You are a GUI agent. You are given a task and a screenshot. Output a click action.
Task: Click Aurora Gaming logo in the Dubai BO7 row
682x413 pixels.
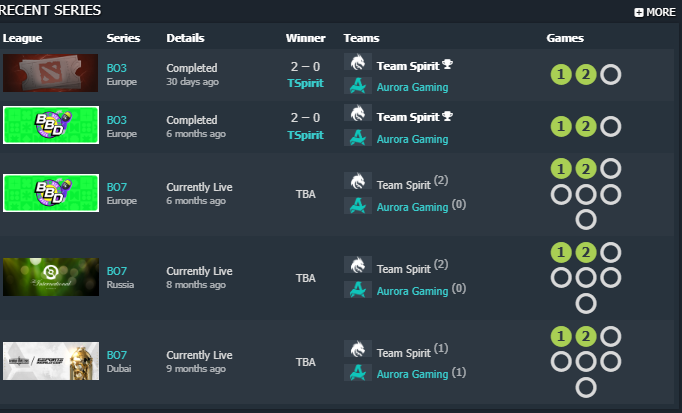click(358, 373)
